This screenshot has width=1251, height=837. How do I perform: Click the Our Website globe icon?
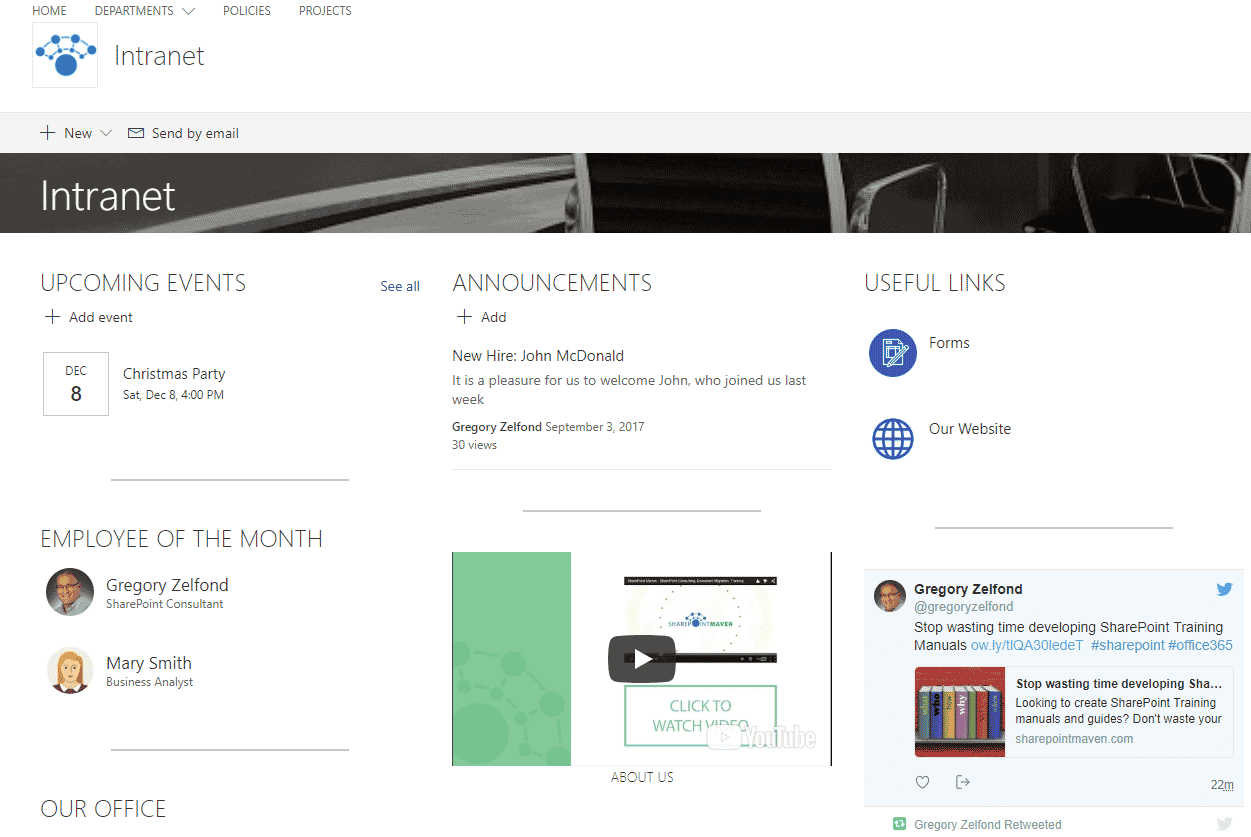pos(892,438)
